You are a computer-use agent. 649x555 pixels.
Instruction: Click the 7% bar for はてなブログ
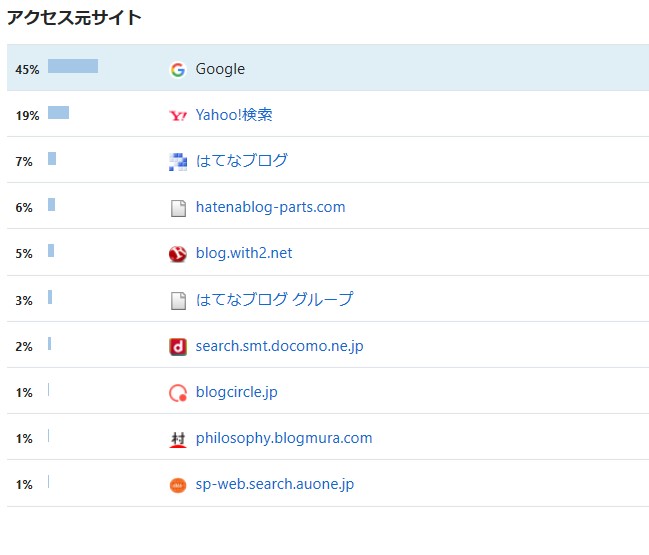52,159
